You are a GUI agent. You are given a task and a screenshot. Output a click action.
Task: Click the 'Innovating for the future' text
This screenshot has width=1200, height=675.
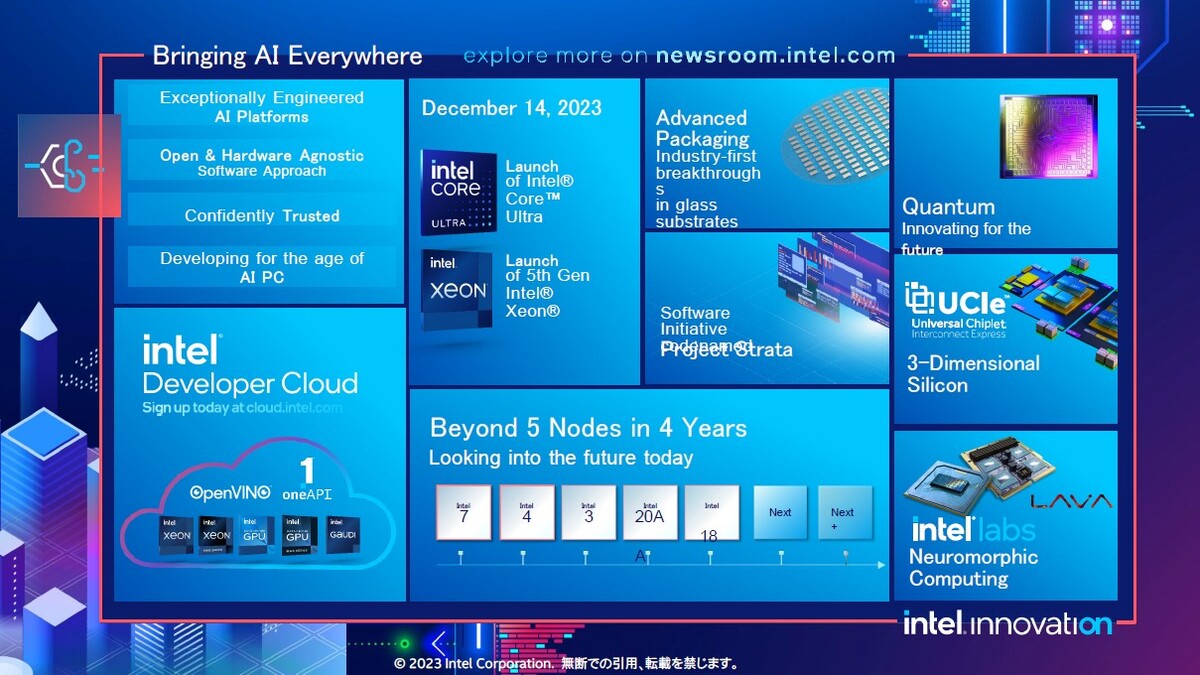966,239
